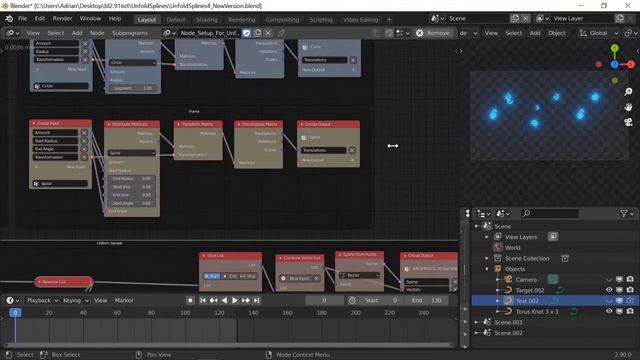Click the playhead at frame 0
Image resolution: width=640 pixels, height=360 pixels.
point(15,313)
